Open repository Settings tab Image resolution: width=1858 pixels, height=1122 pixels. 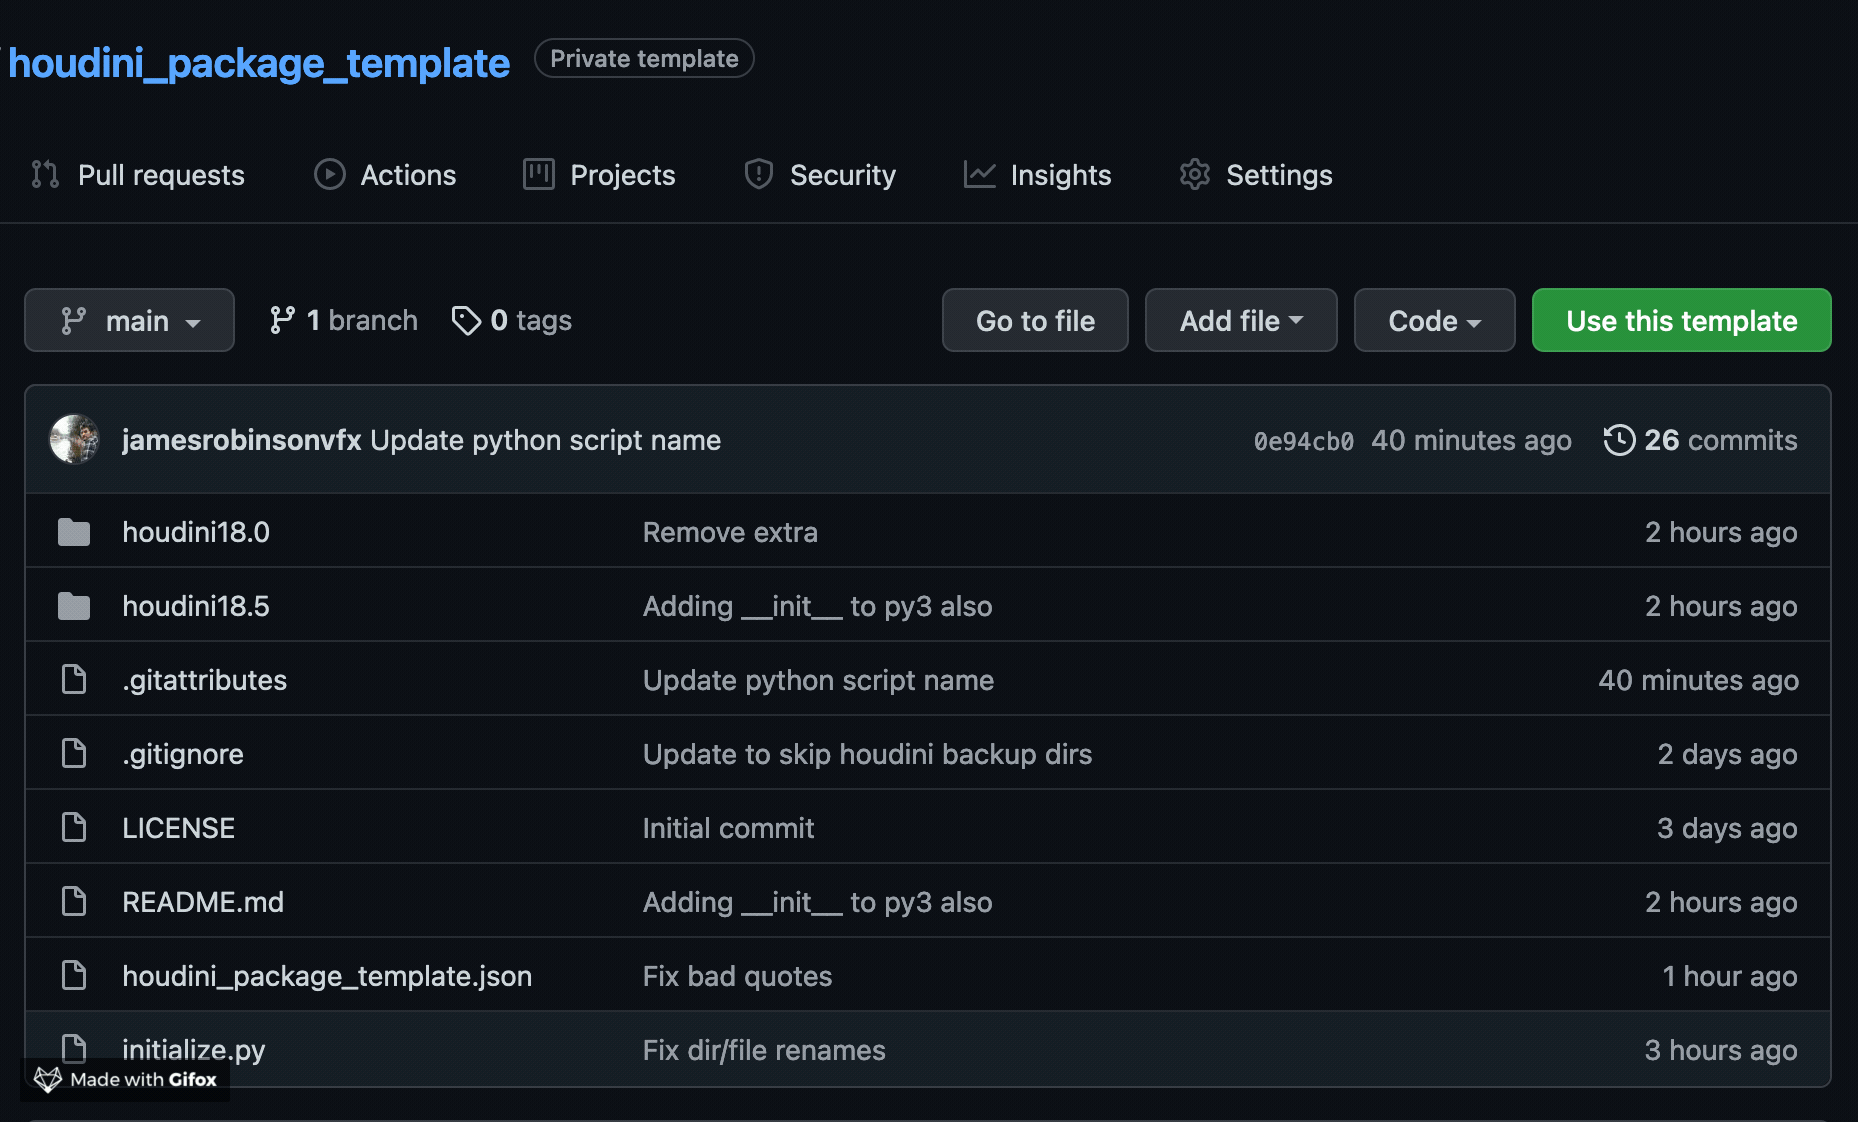pos(1256,175)
